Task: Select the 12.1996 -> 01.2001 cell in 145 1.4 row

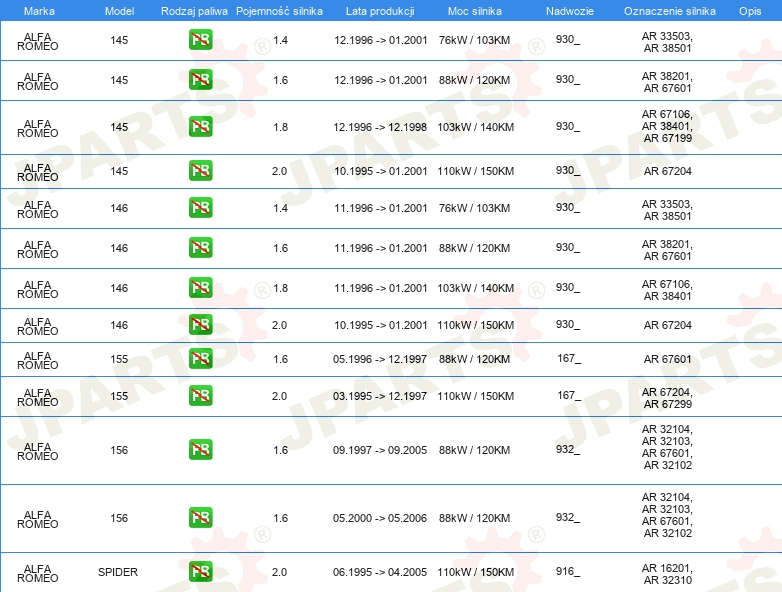Action: pyautogui.click(x=381, y=40)
